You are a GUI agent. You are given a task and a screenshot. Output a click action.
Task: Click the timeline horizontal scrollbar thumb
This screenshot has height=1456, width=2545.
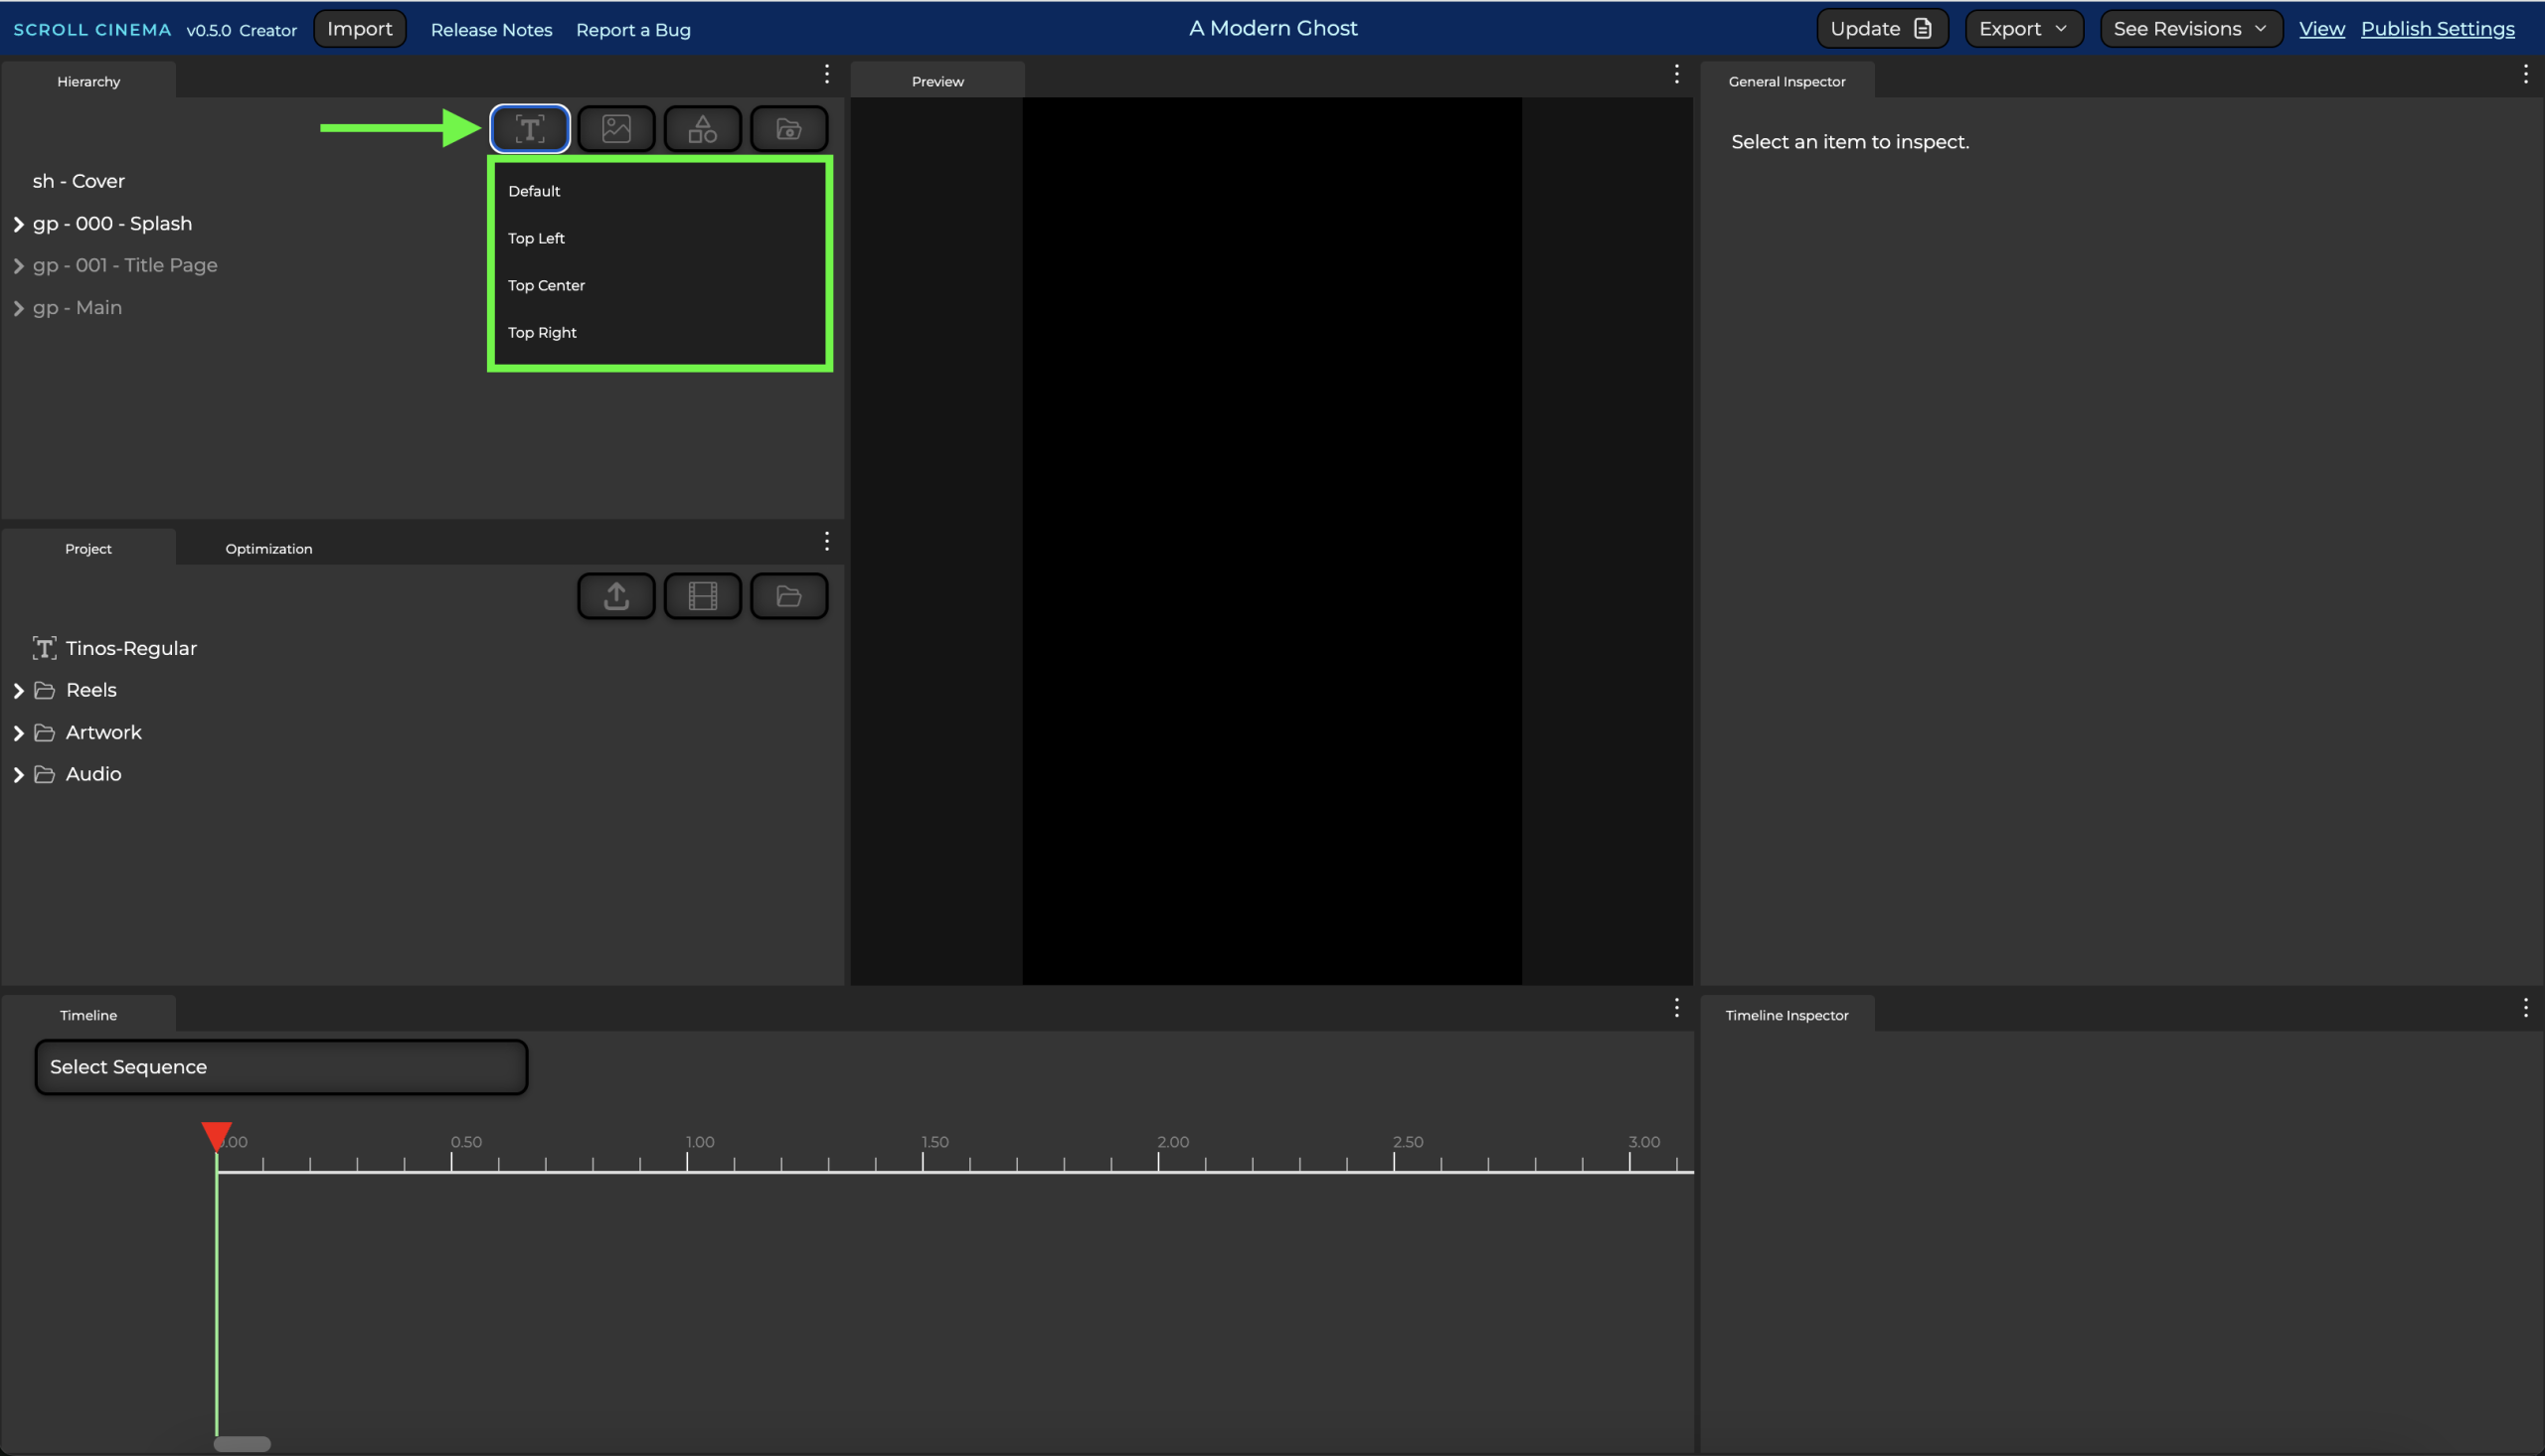[242, 1443]
